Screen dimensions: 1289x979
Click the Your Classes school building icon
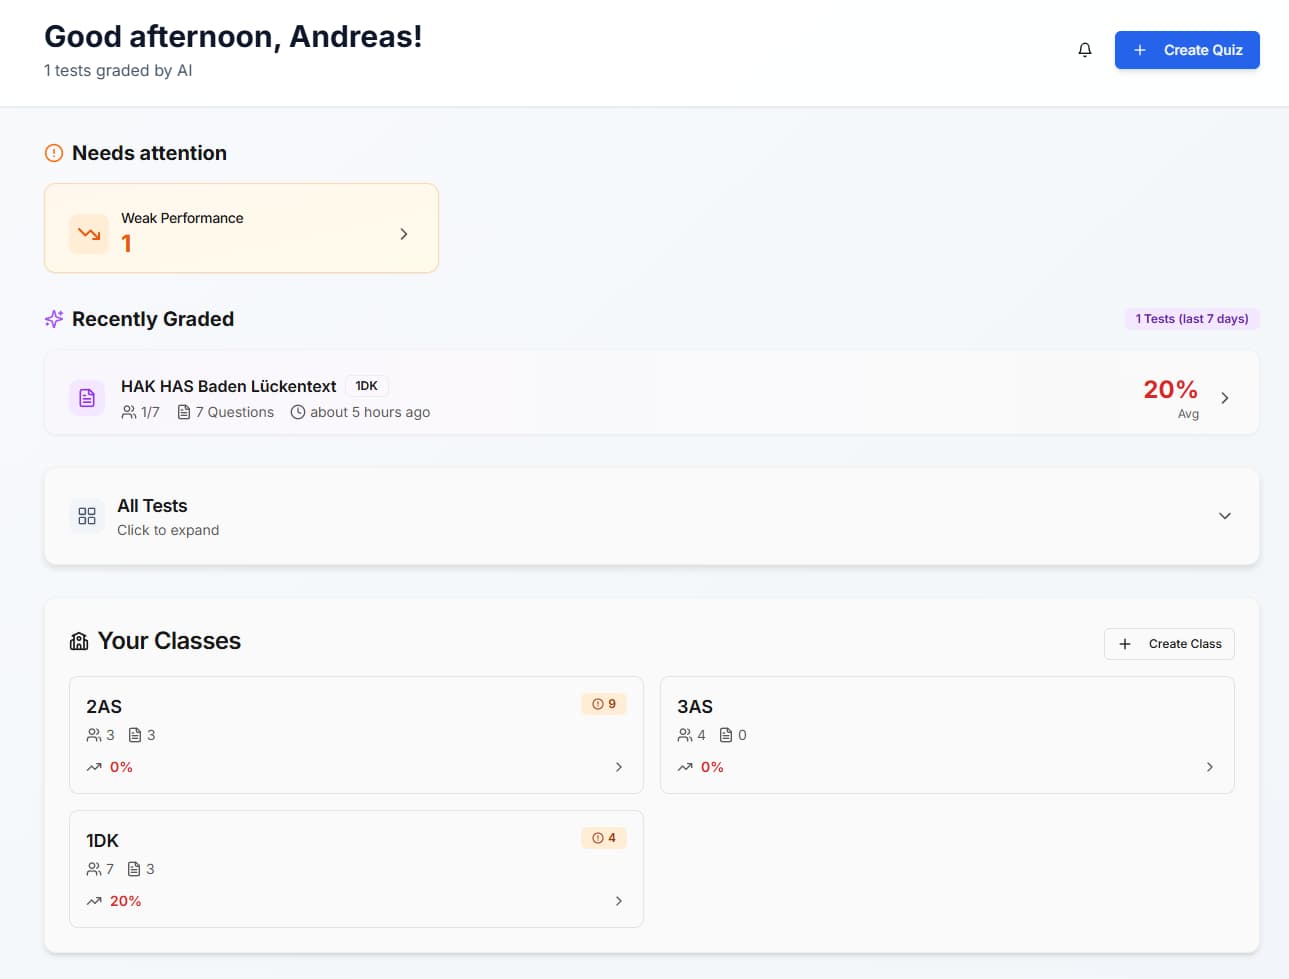[x=79, y=641]
